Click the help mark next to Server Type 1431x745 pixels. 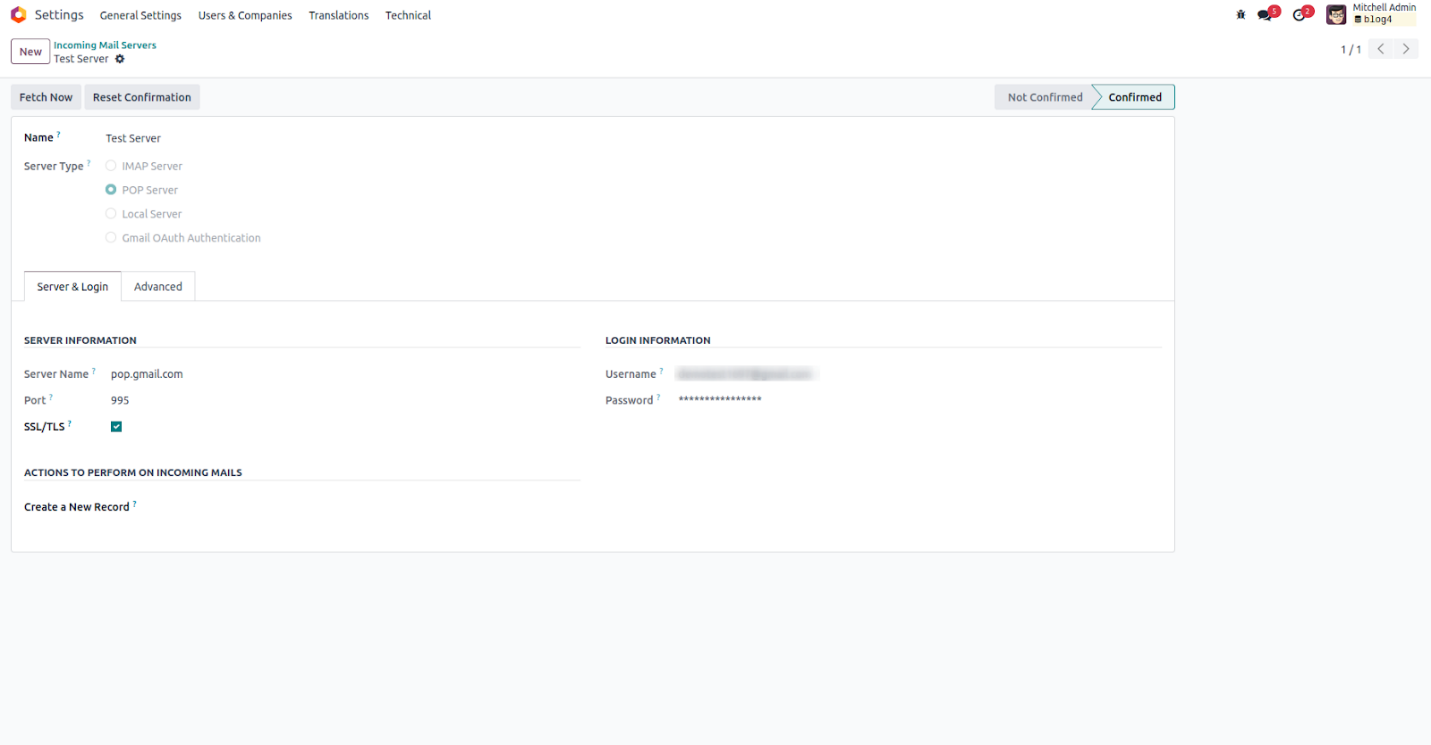88,163
